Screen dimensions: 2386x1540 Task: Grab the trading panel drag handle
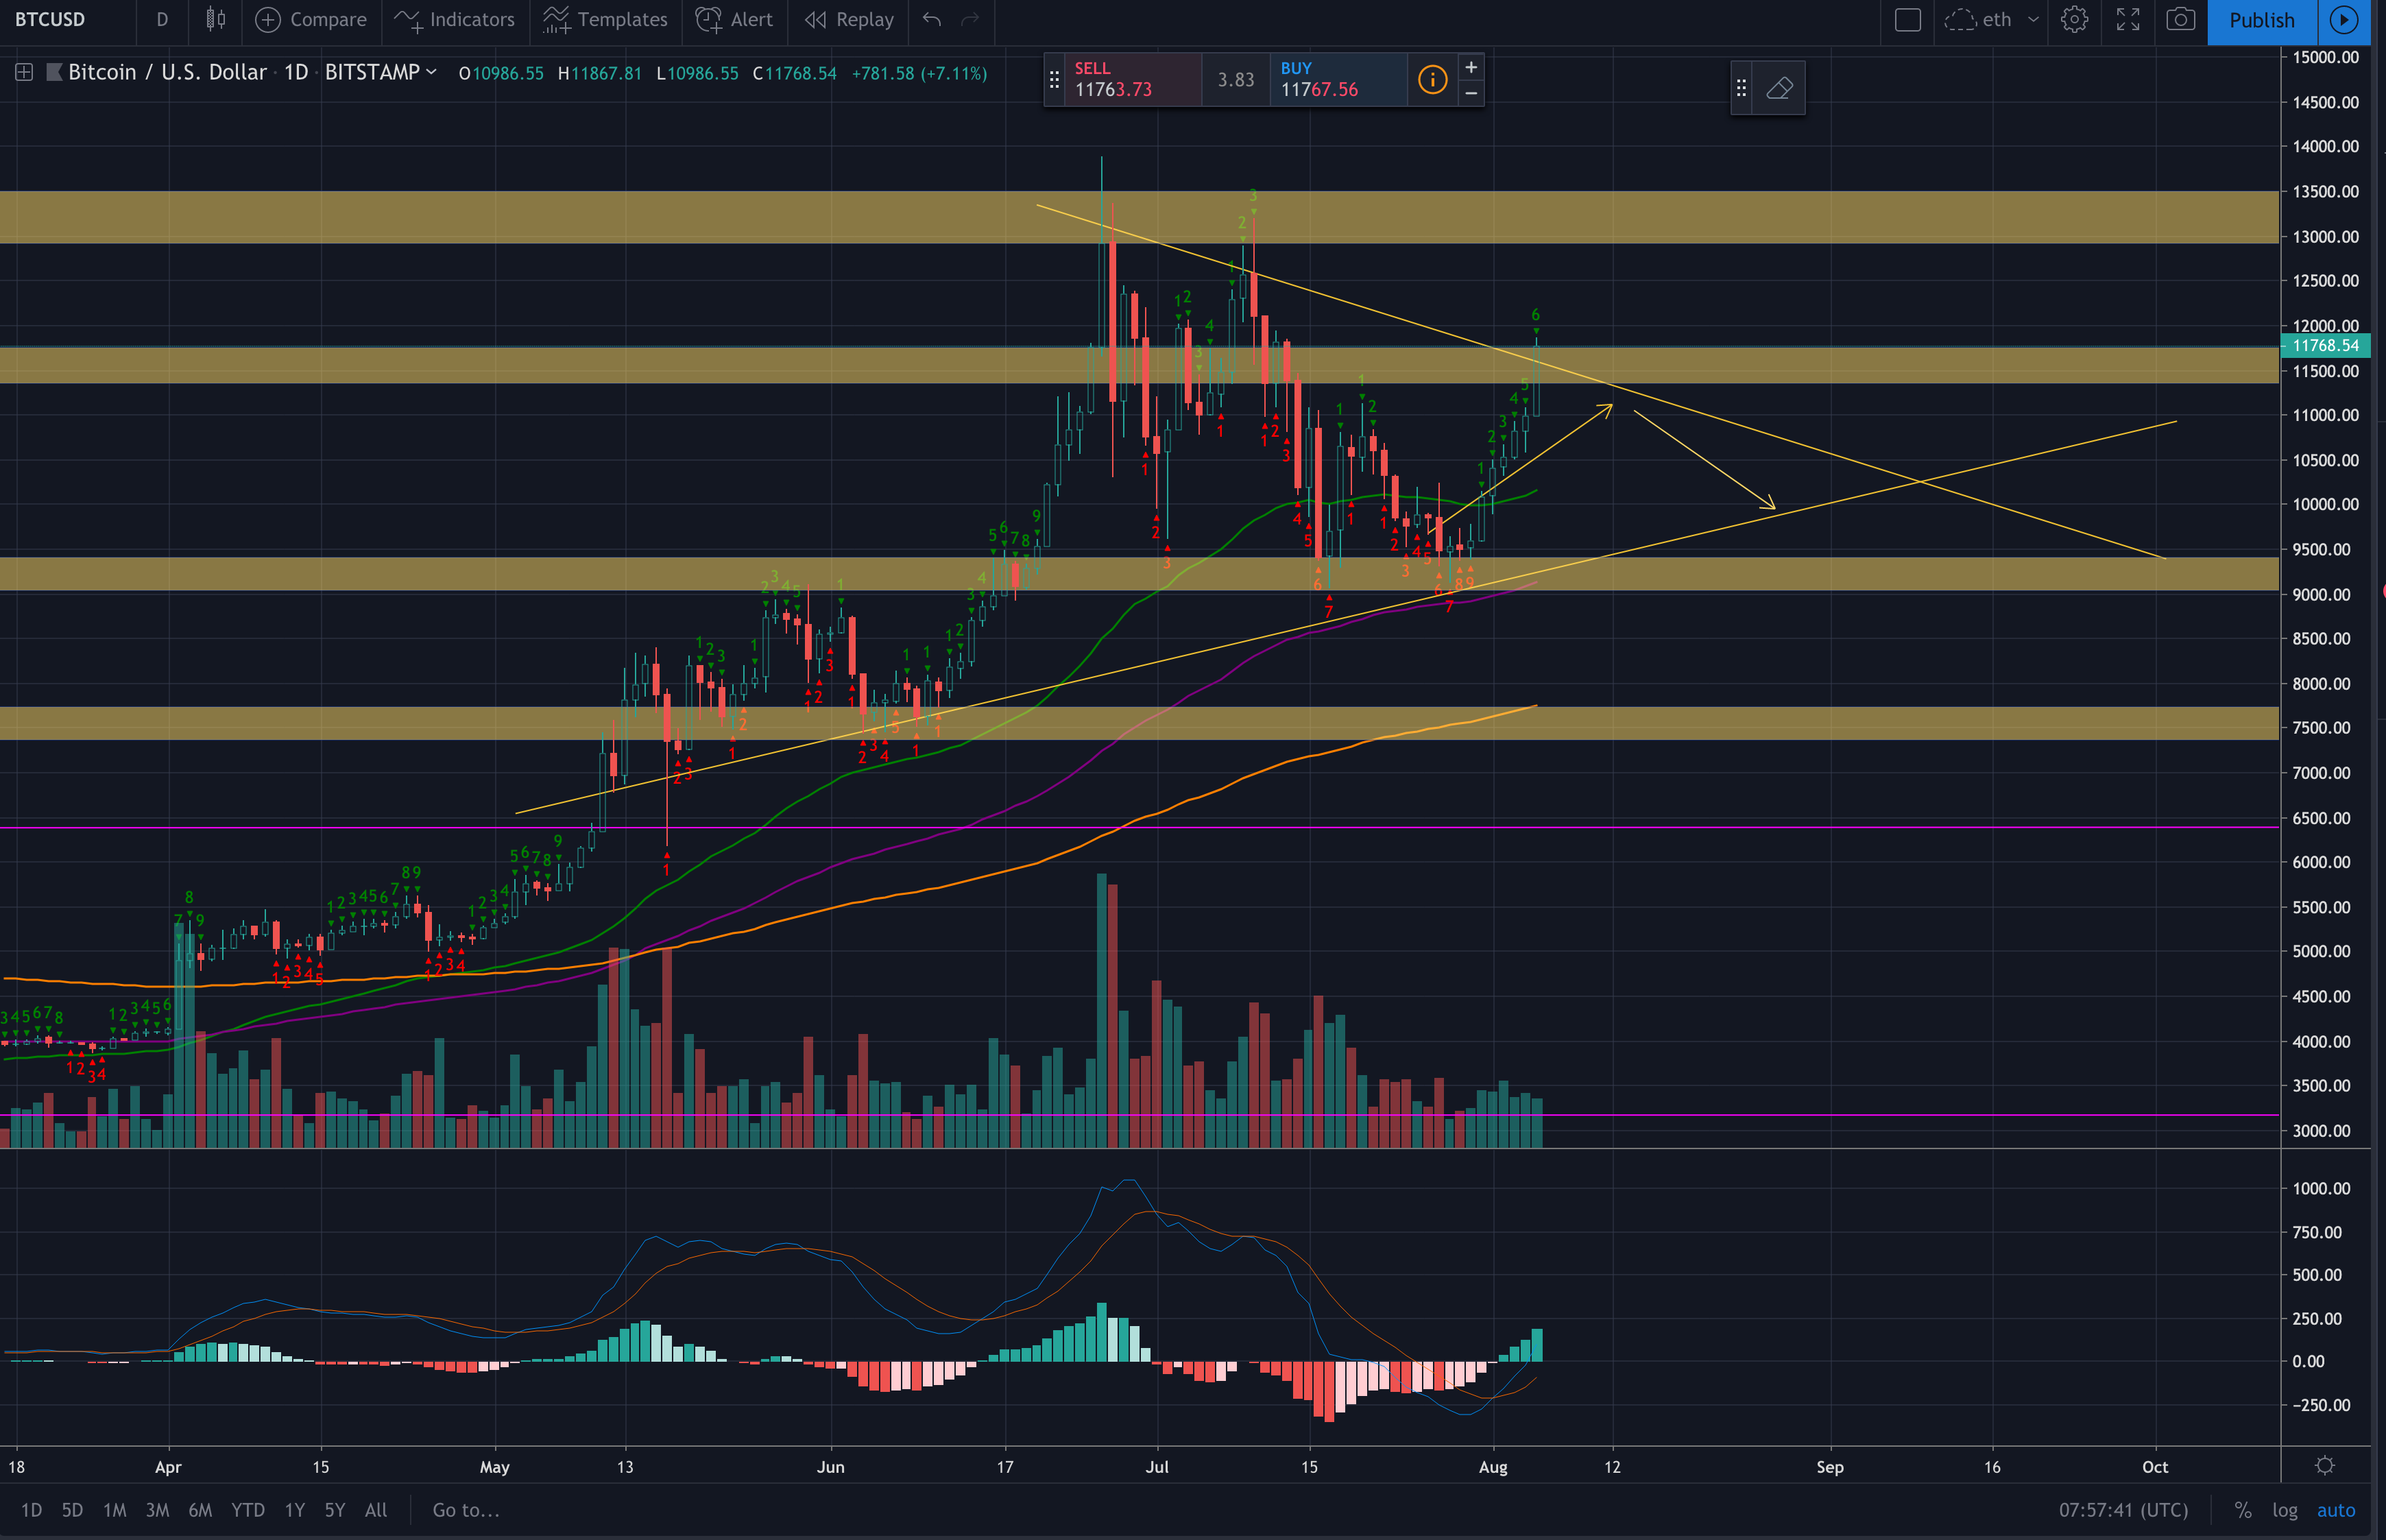coord(1054,79)
